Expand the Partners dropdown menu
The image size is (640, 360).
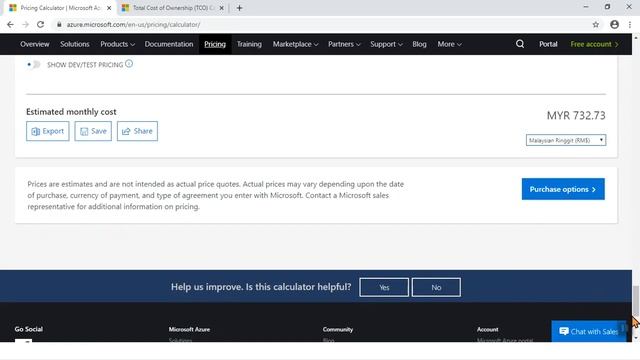[344, 44]
